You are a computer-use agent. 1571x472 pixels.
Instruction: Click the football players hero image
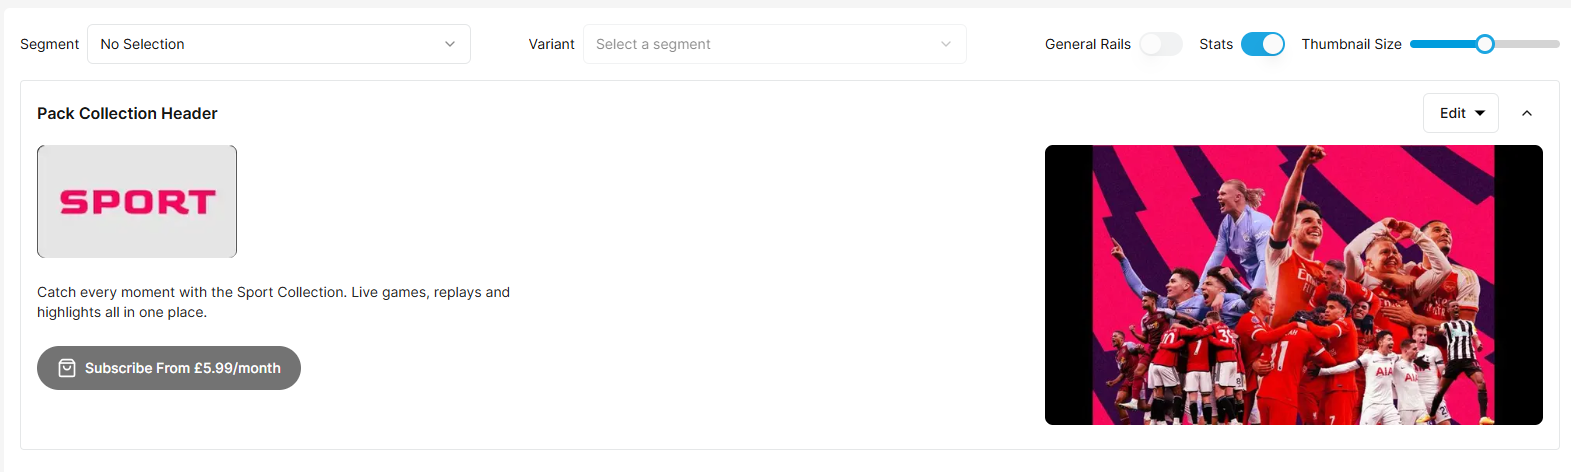[1293, 285]
